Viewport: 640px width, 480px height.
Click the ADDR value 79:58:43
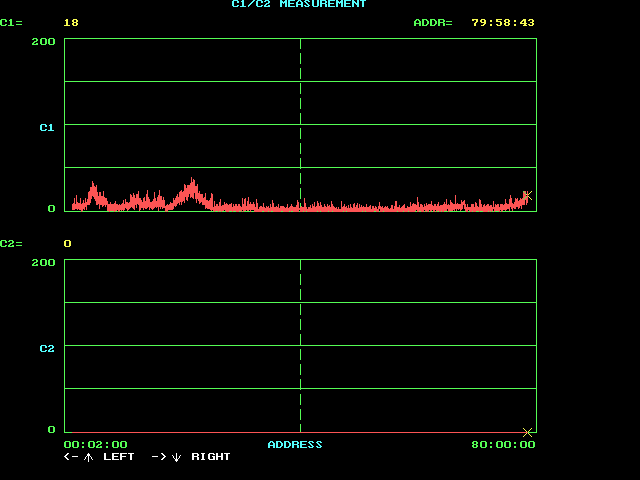click(503, 22)
